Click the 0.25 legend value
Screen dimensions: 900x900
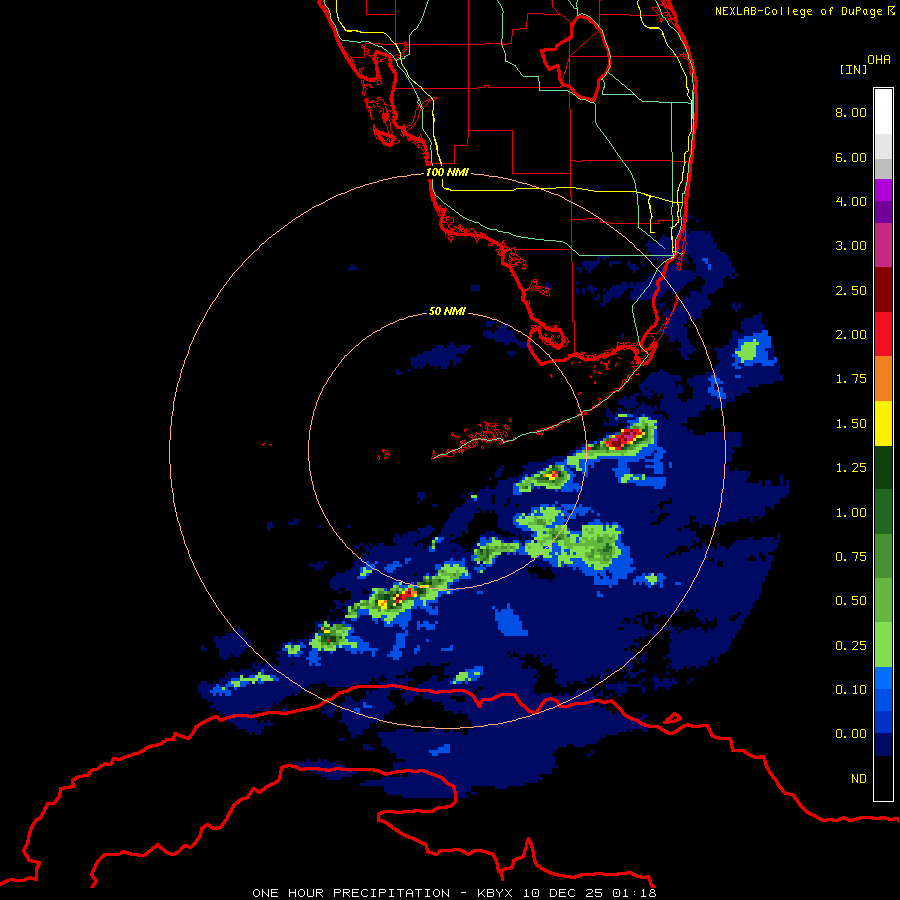click(851, 646)
